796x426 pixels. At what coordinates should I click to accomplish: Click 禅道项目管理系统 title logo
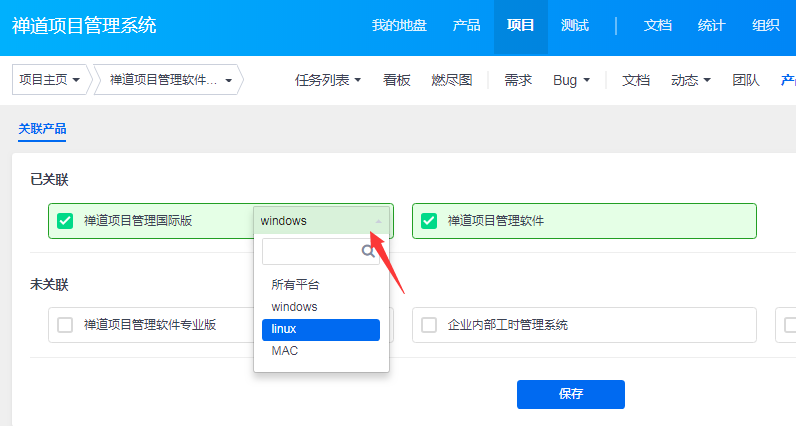coord(84,25)
